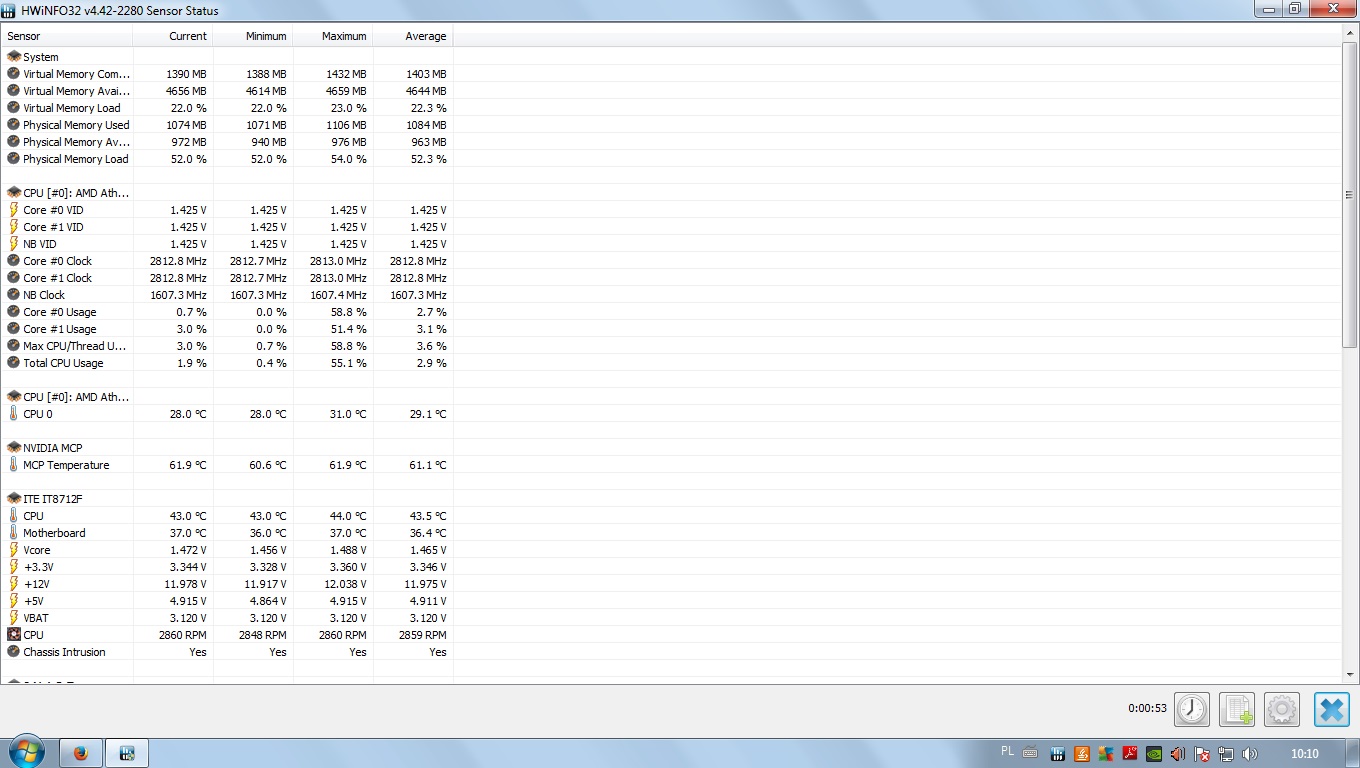Click the Action Center flag tray icon
Image resolution: width=1360 pixels, height=768 pixels.
[x=1202, y=754]
